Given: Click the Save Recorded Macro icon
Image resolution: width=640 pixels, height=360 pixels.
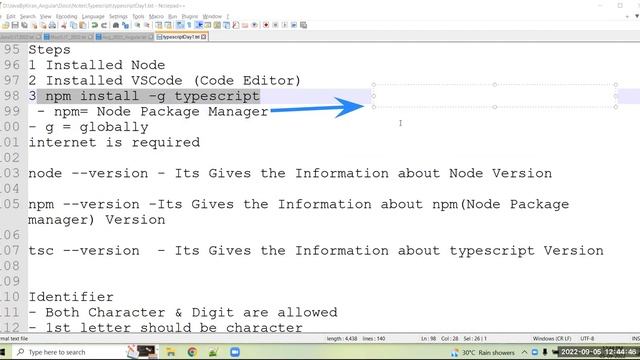Looking at the screenshot, I should pyautogui.click(x=303, y=25).
